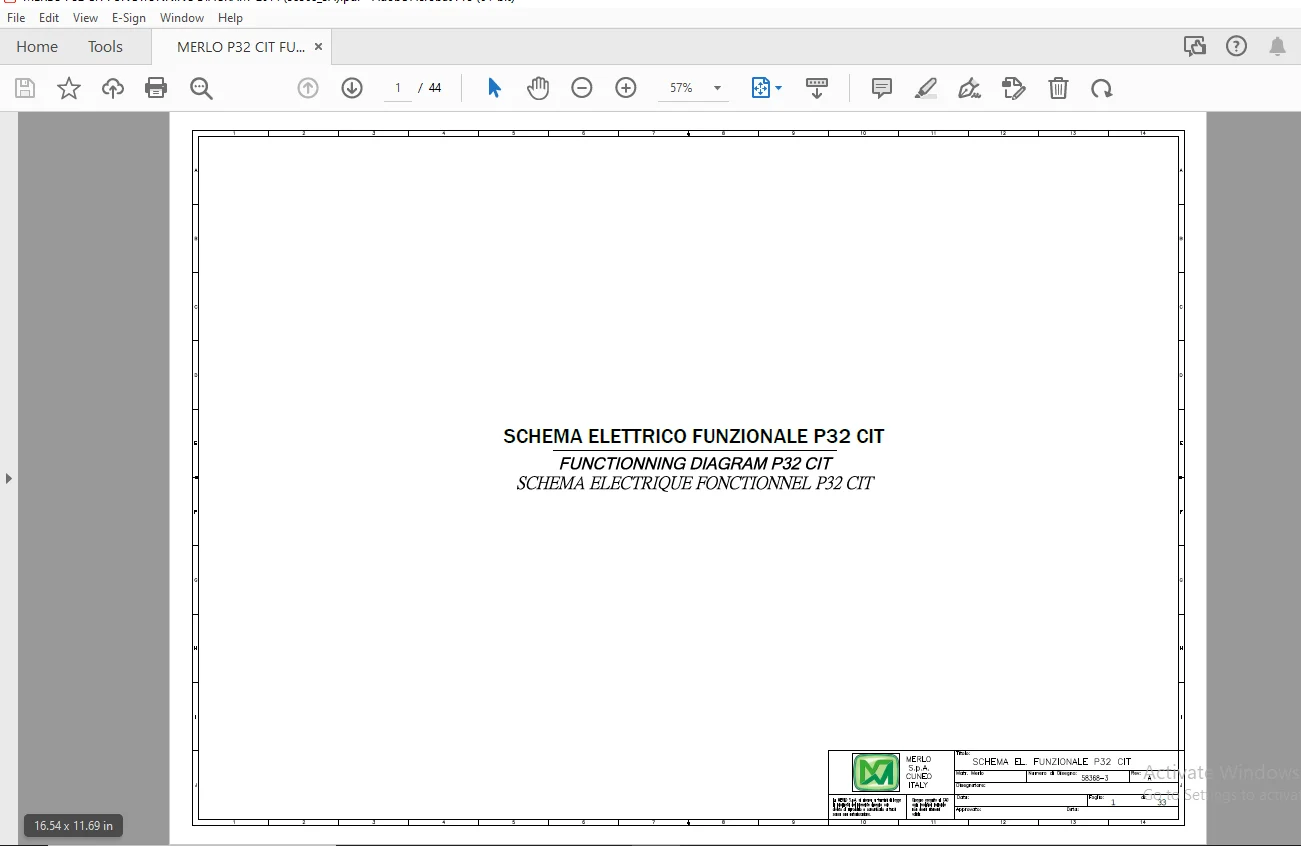Switch to the Hand pan tool
The width and height of the screenshot is (1301, 846).
click(x=538, y=88)
